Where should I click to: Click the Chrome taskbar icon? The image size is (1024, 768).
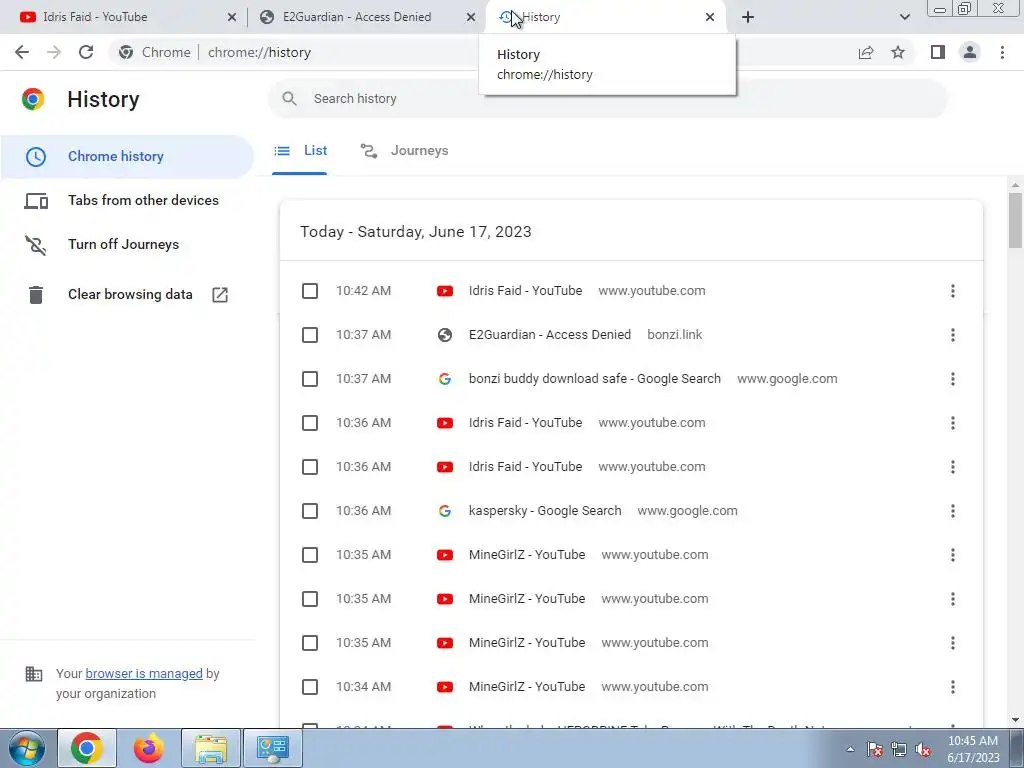pos(87,748)
